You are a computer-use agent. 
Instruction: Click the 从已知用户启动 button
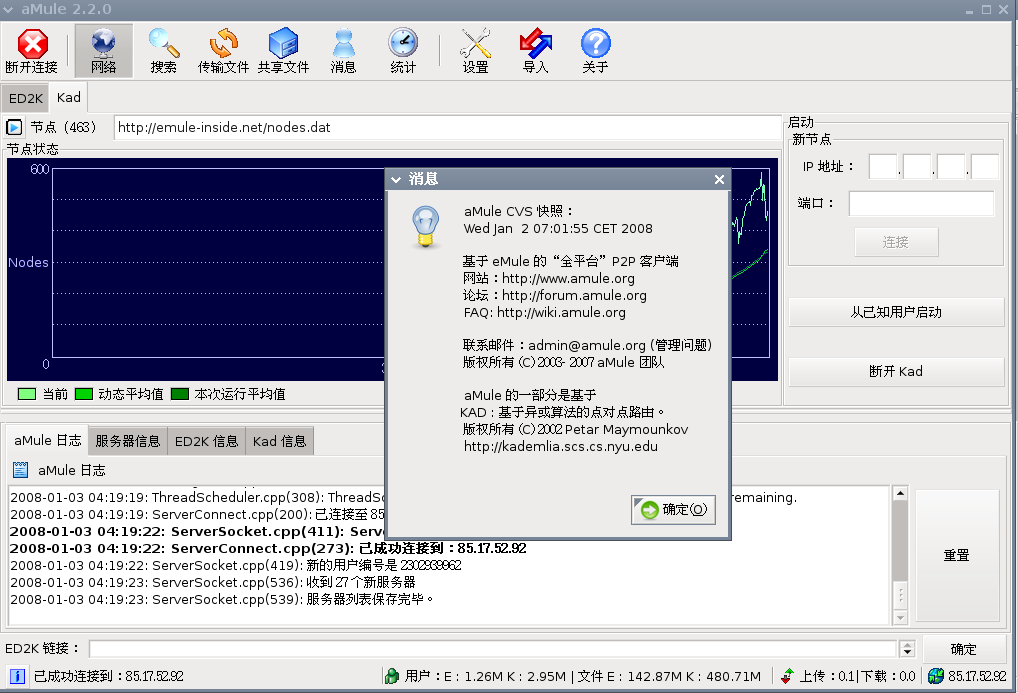pyautogui.click(x=896, y=312)
